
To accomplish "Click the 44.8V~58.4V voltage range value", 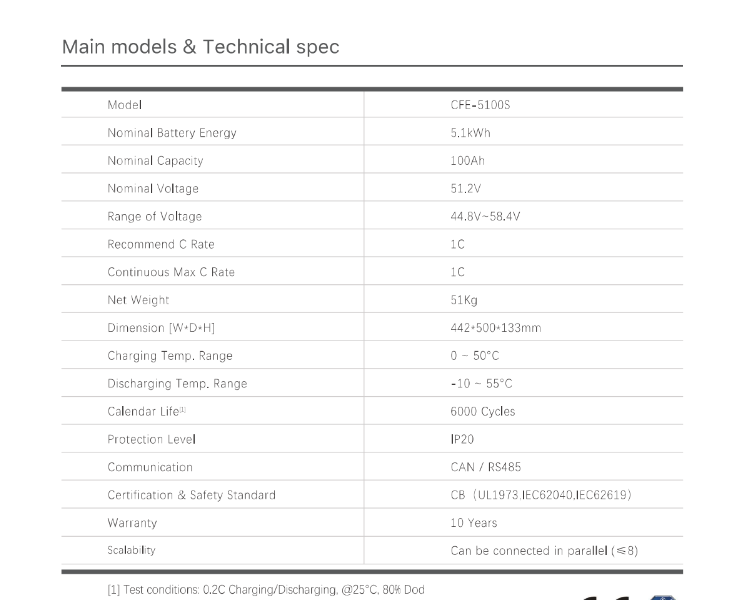I will pyautogui.click(x=485, y=217).
